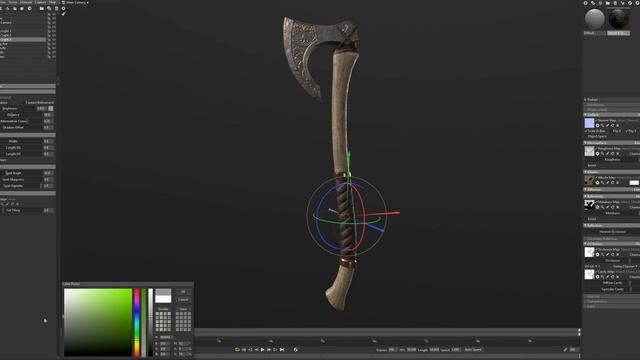Open the Help menu
This screenshot has height=360, width=640.
click(x=52, y=2)
